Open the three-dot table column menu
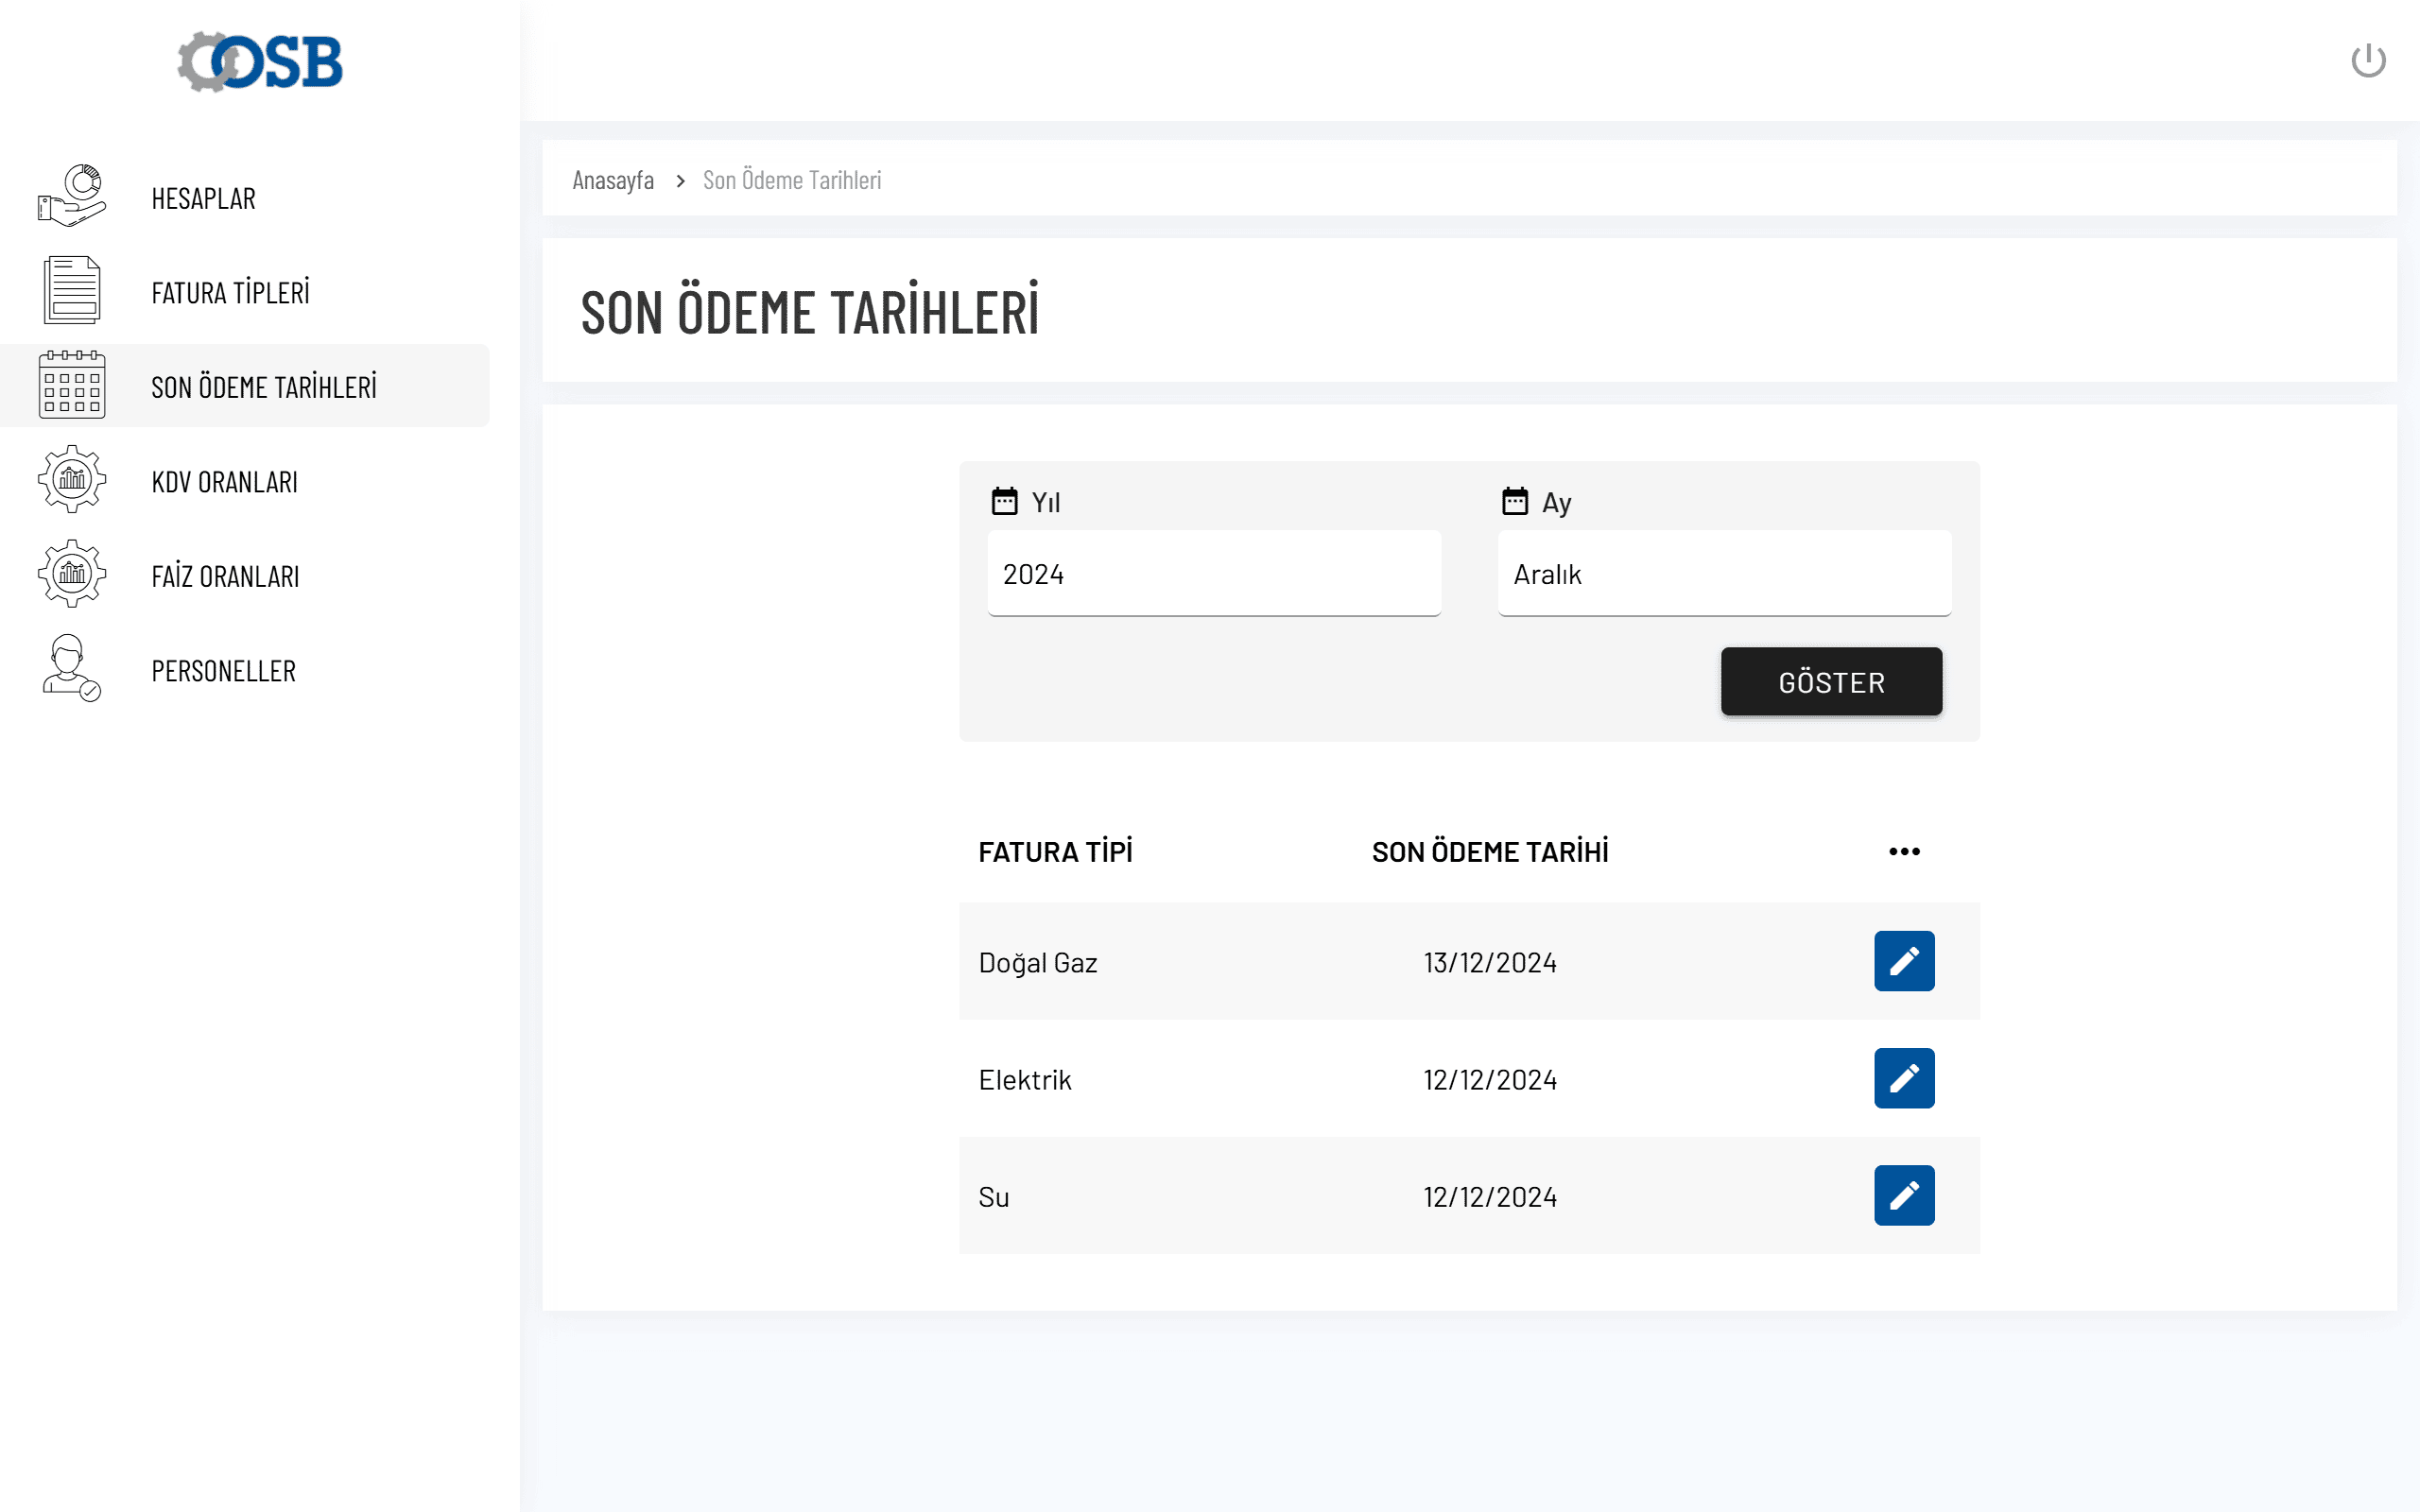2420x1512 pixels. tap(1903, 851)
